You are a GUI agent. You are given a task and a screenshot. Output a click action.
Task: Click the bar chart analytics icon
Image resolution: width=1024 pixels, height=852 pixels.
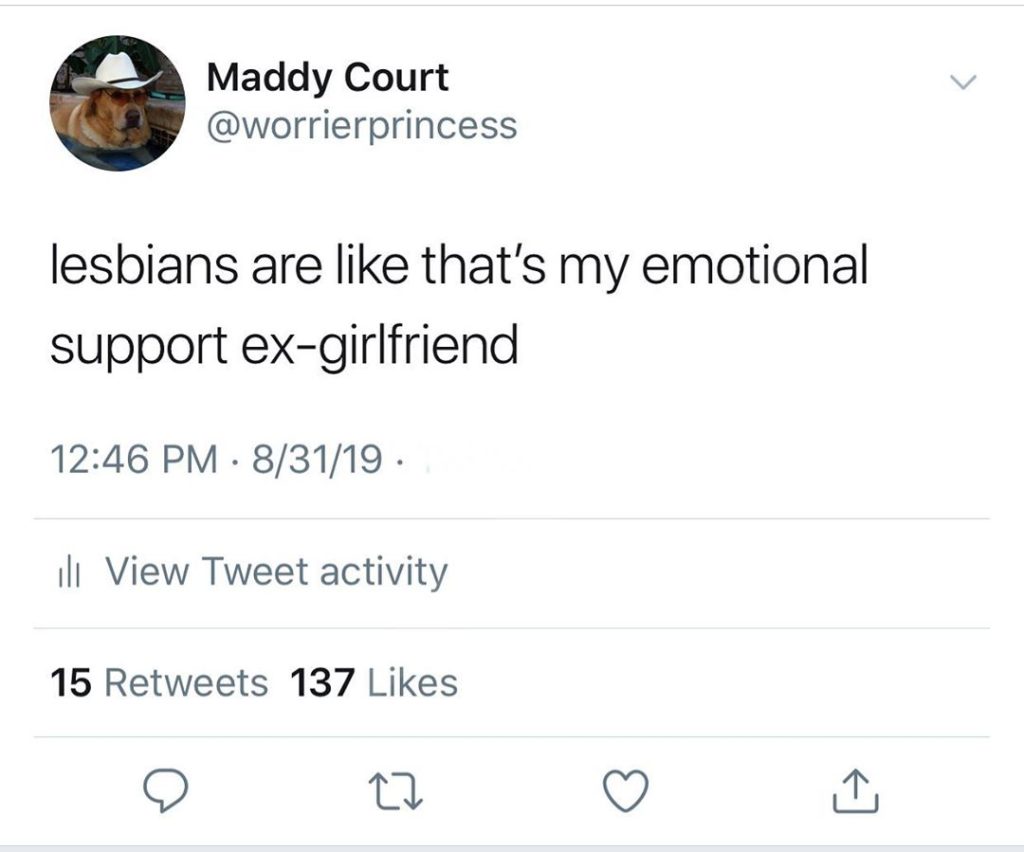66,573
